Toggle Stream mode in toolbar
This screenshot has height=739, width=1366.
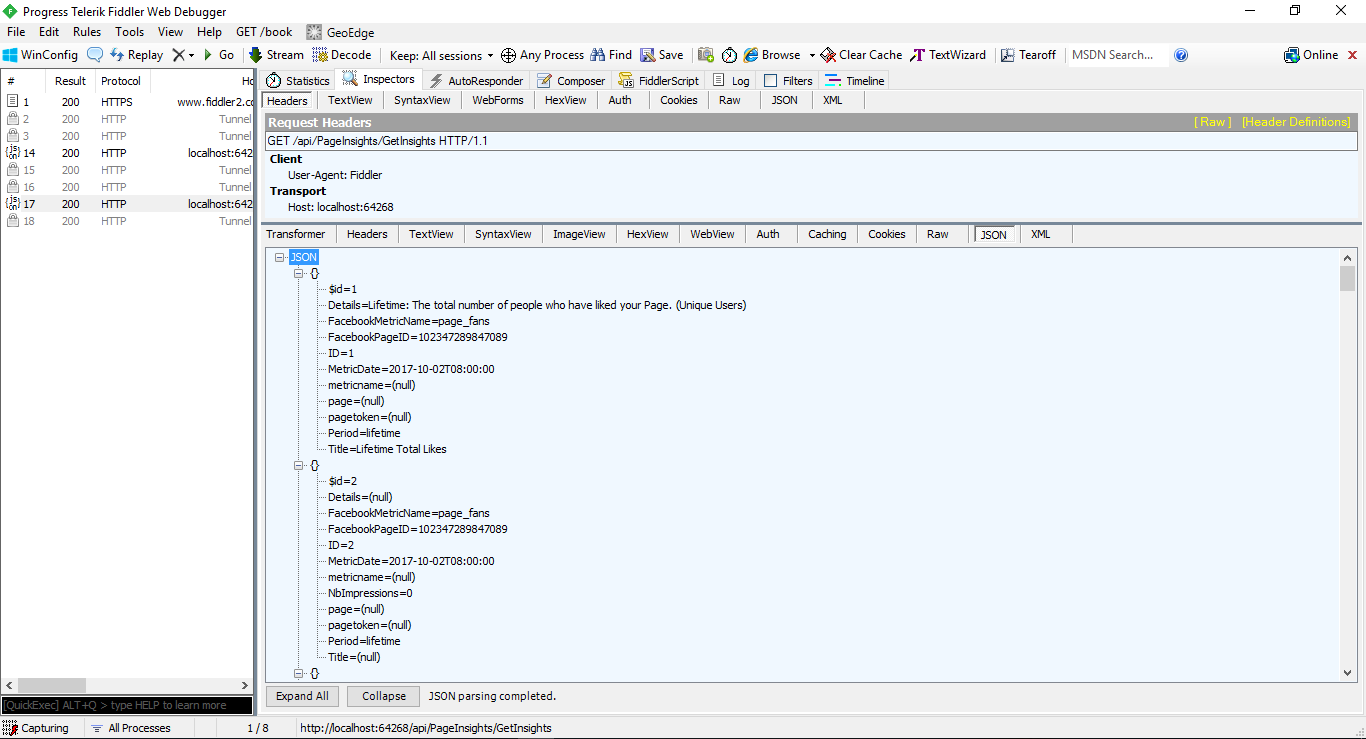pos(276,55)
